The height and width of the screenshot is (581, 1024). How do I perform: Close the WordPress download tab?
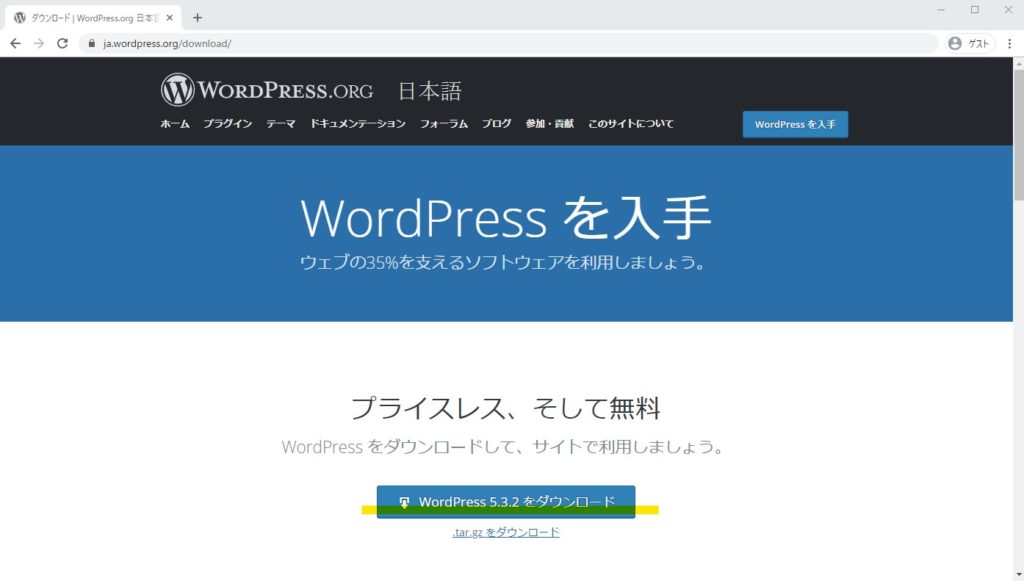170,18
